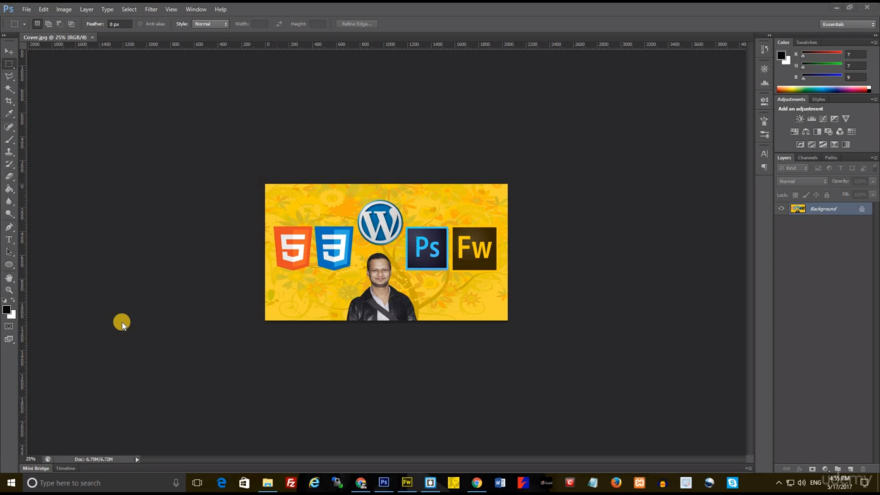880x495 pixels.
Task: Select the Move tool
Action: coord(10,51)
